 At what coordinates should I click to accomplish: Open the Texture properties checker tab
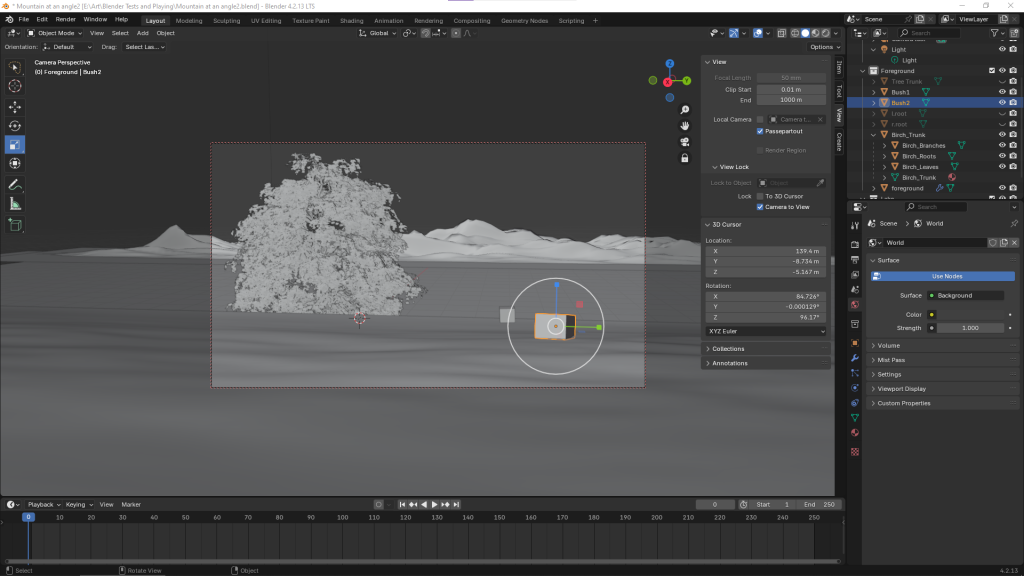pos(855,452)
